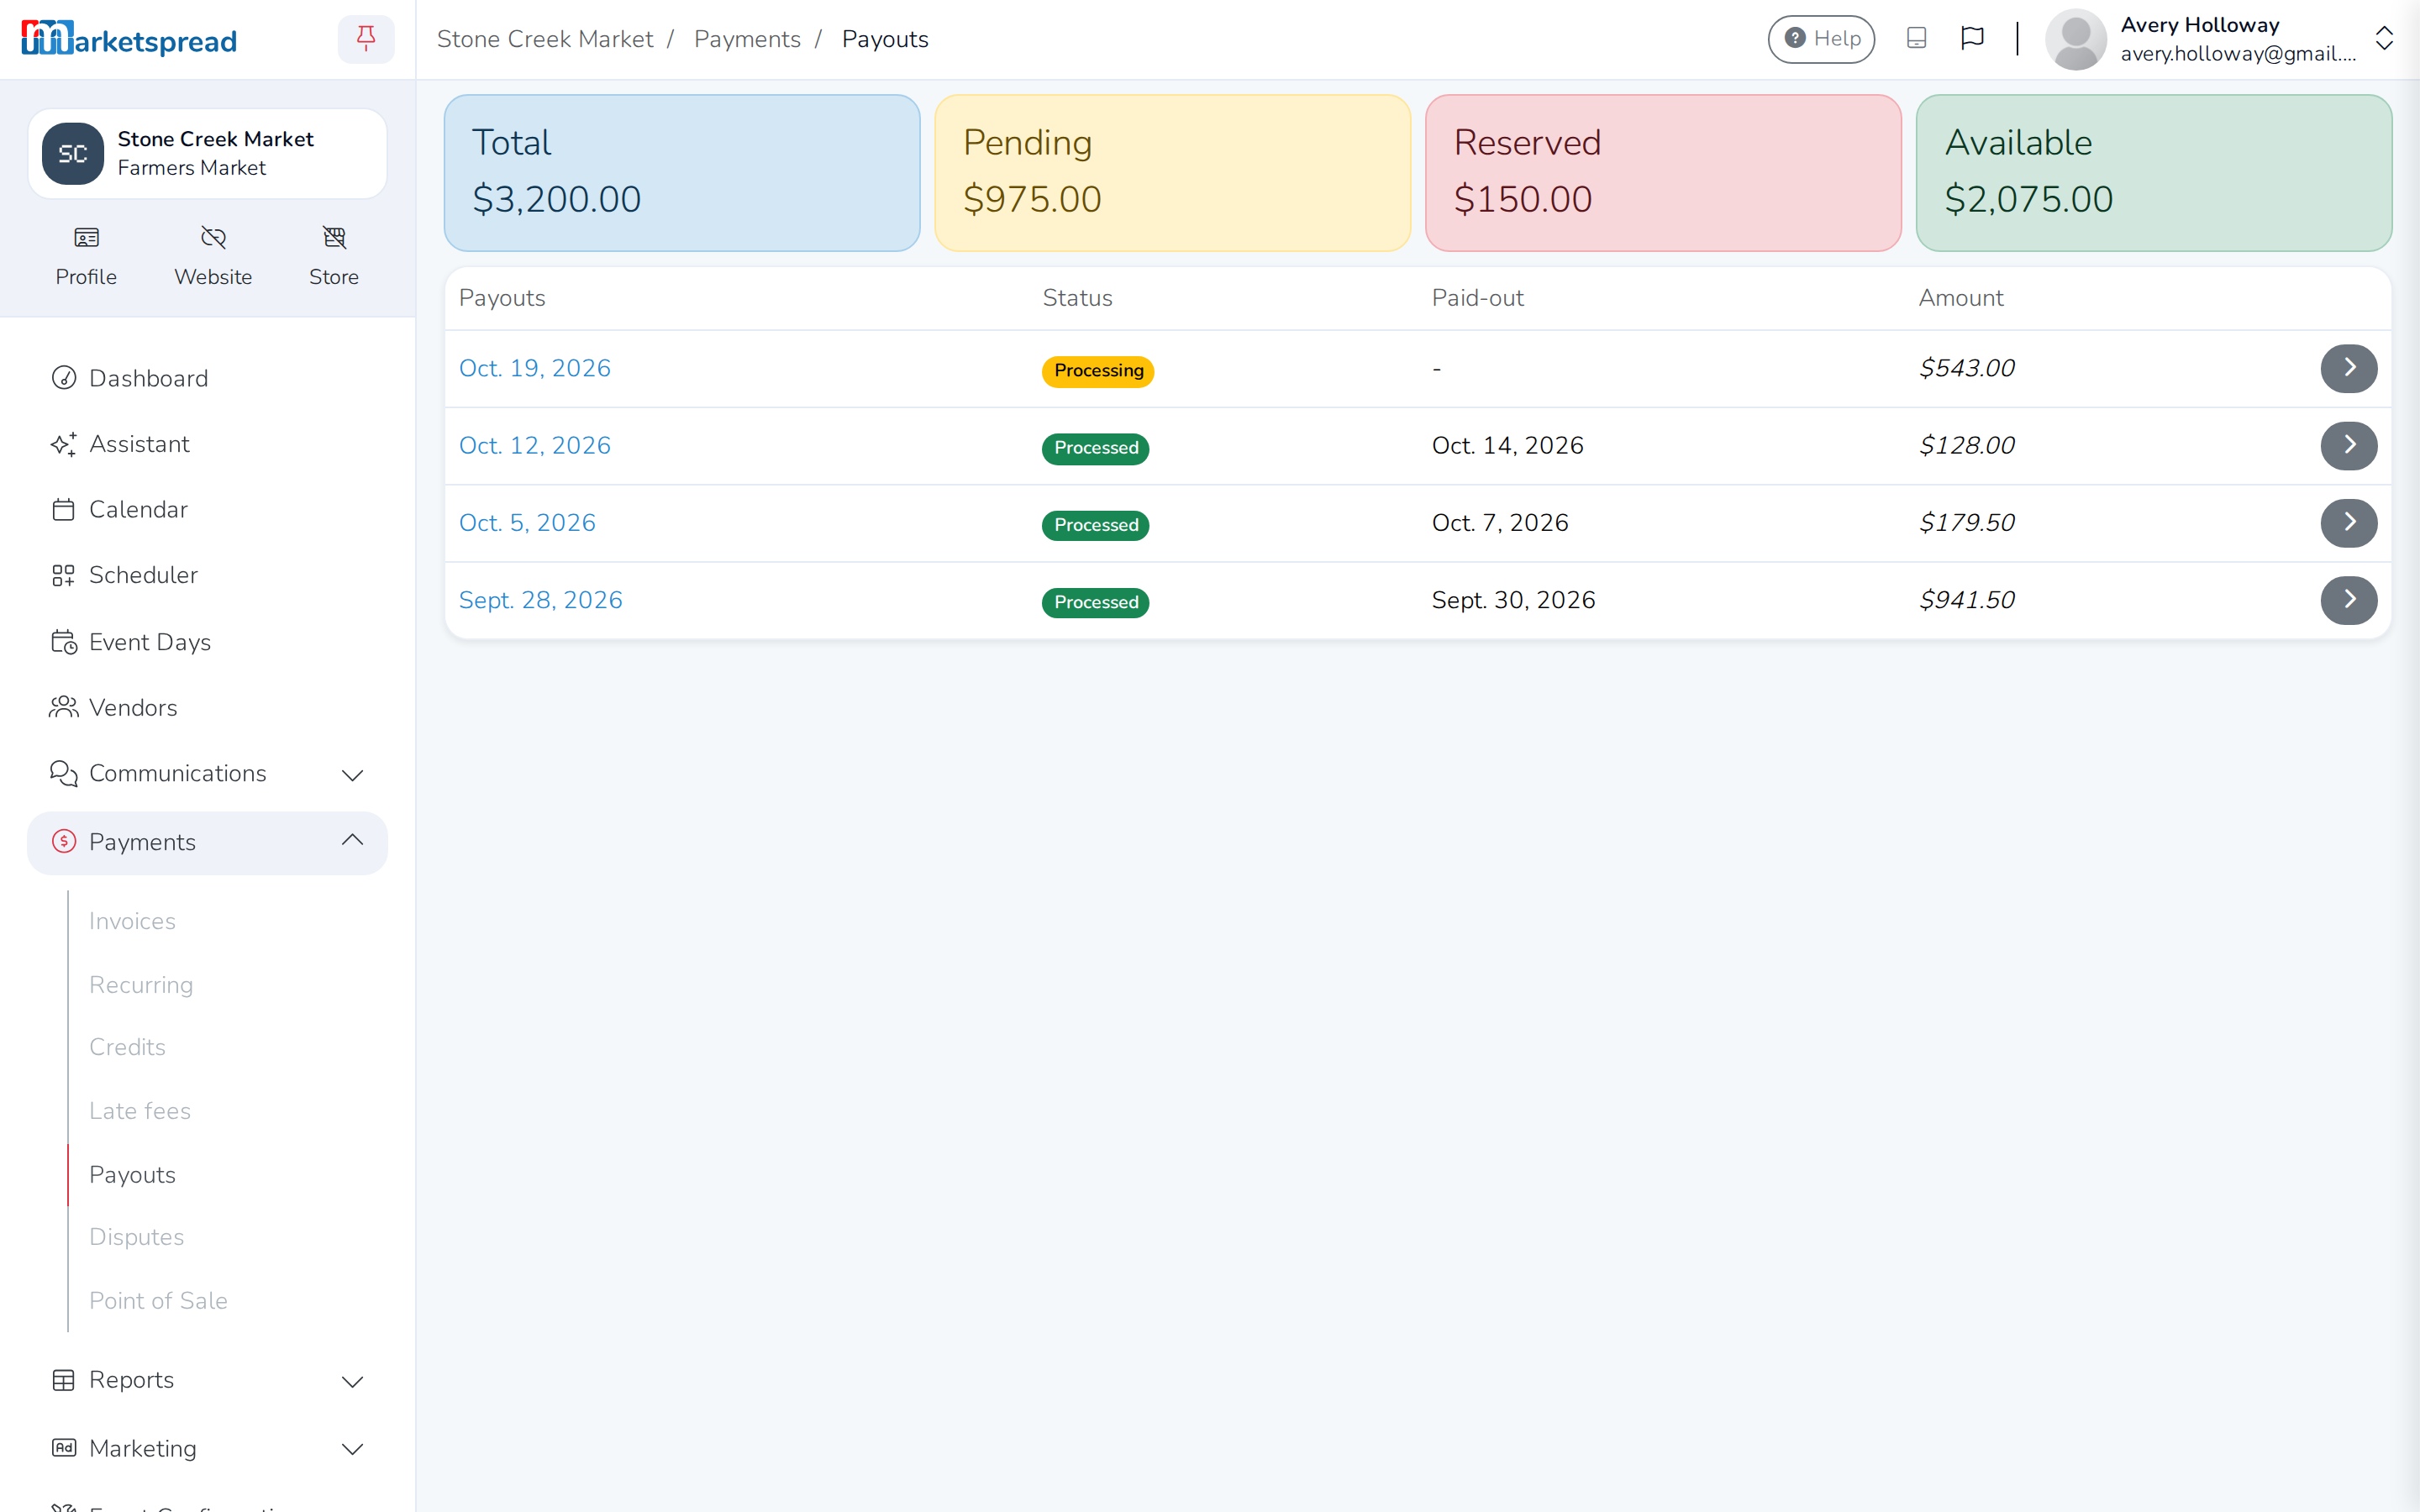Collapse the Payments menu chevron
The width and height of the screenshot is (2420, 1512).
(x=352, y=841)
